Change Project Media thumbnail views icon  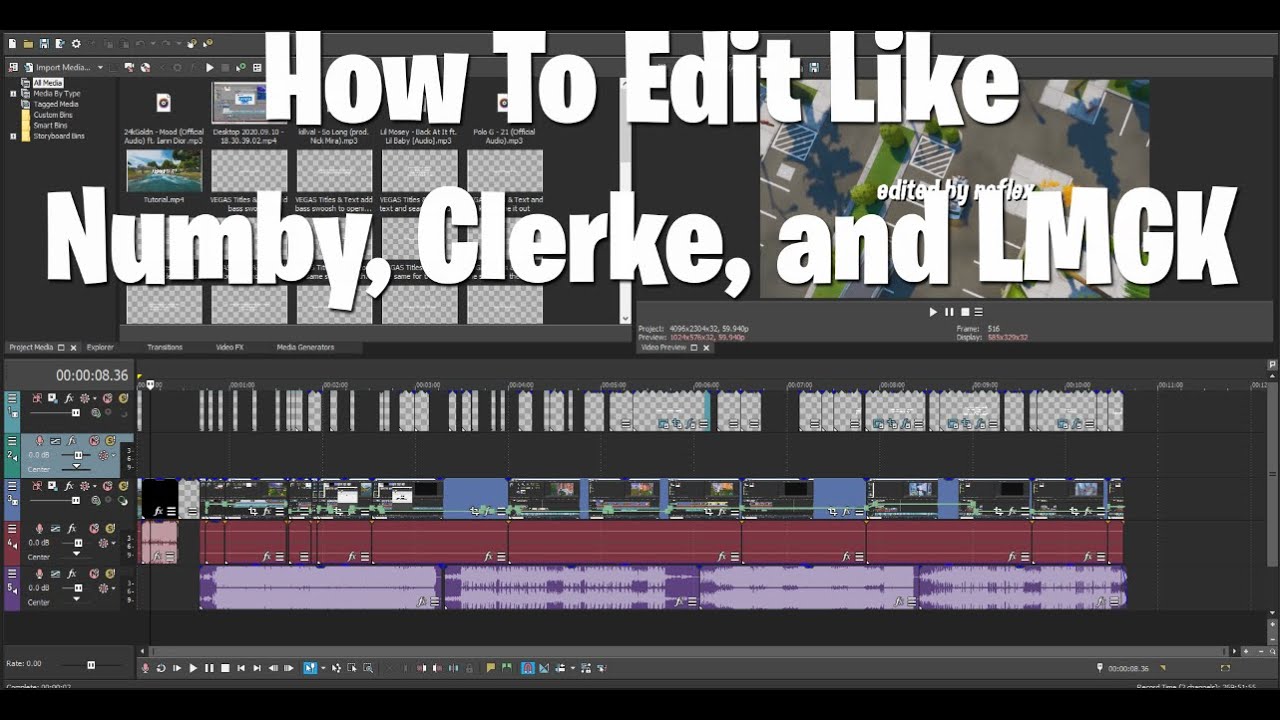[x=257, y=68]
